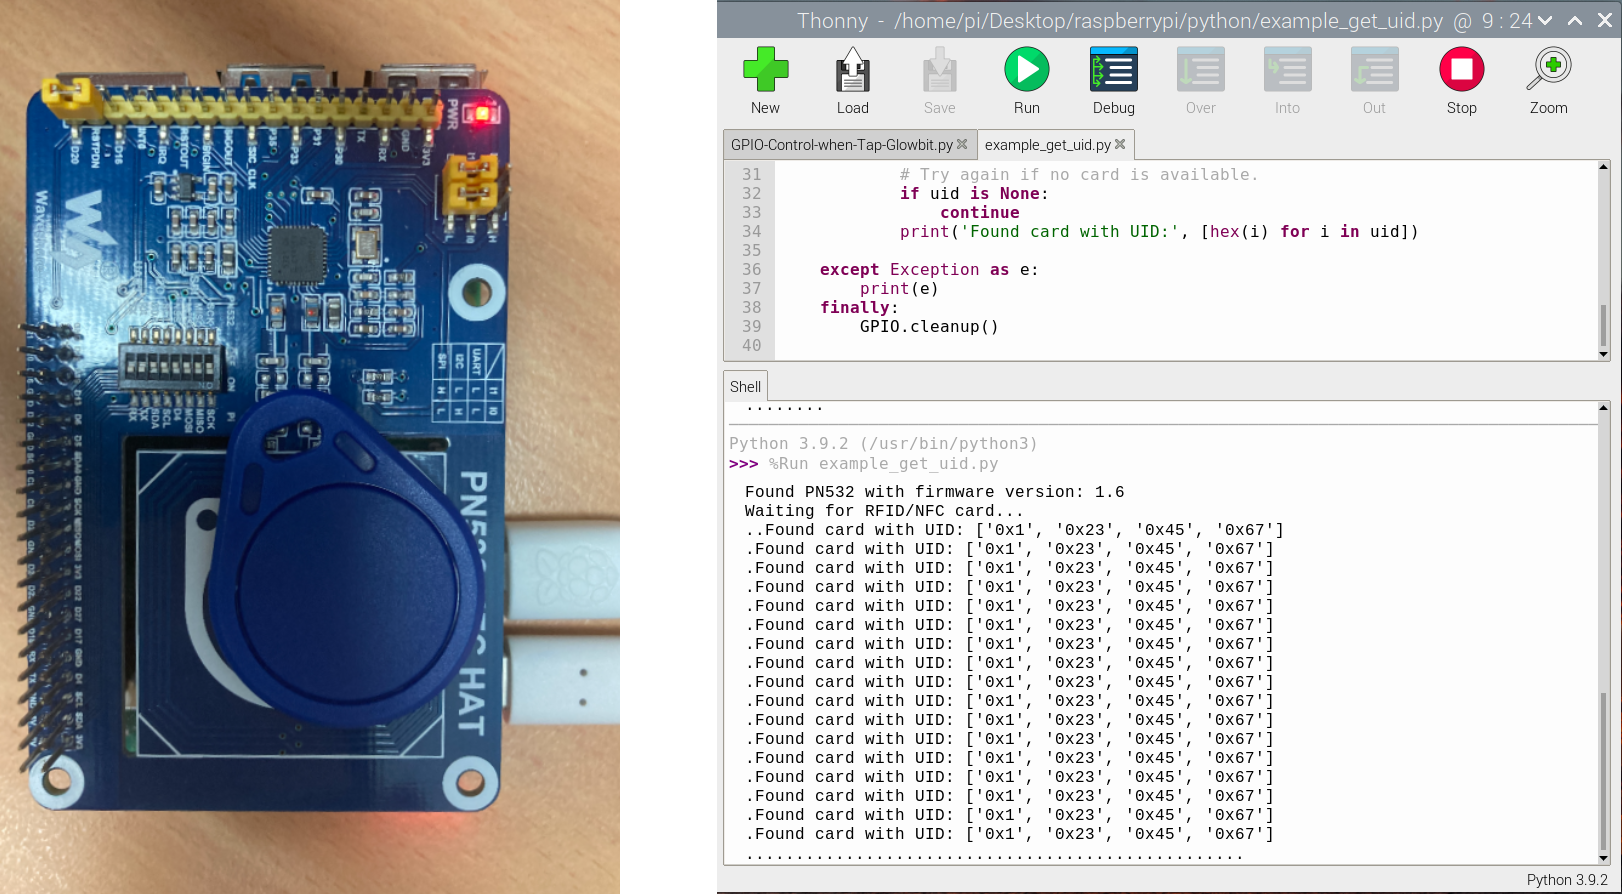Select the example_get_uid.py tab
Image resolution: width=1622 pixels, height=894 pixels.
(x=1047, y=145)
